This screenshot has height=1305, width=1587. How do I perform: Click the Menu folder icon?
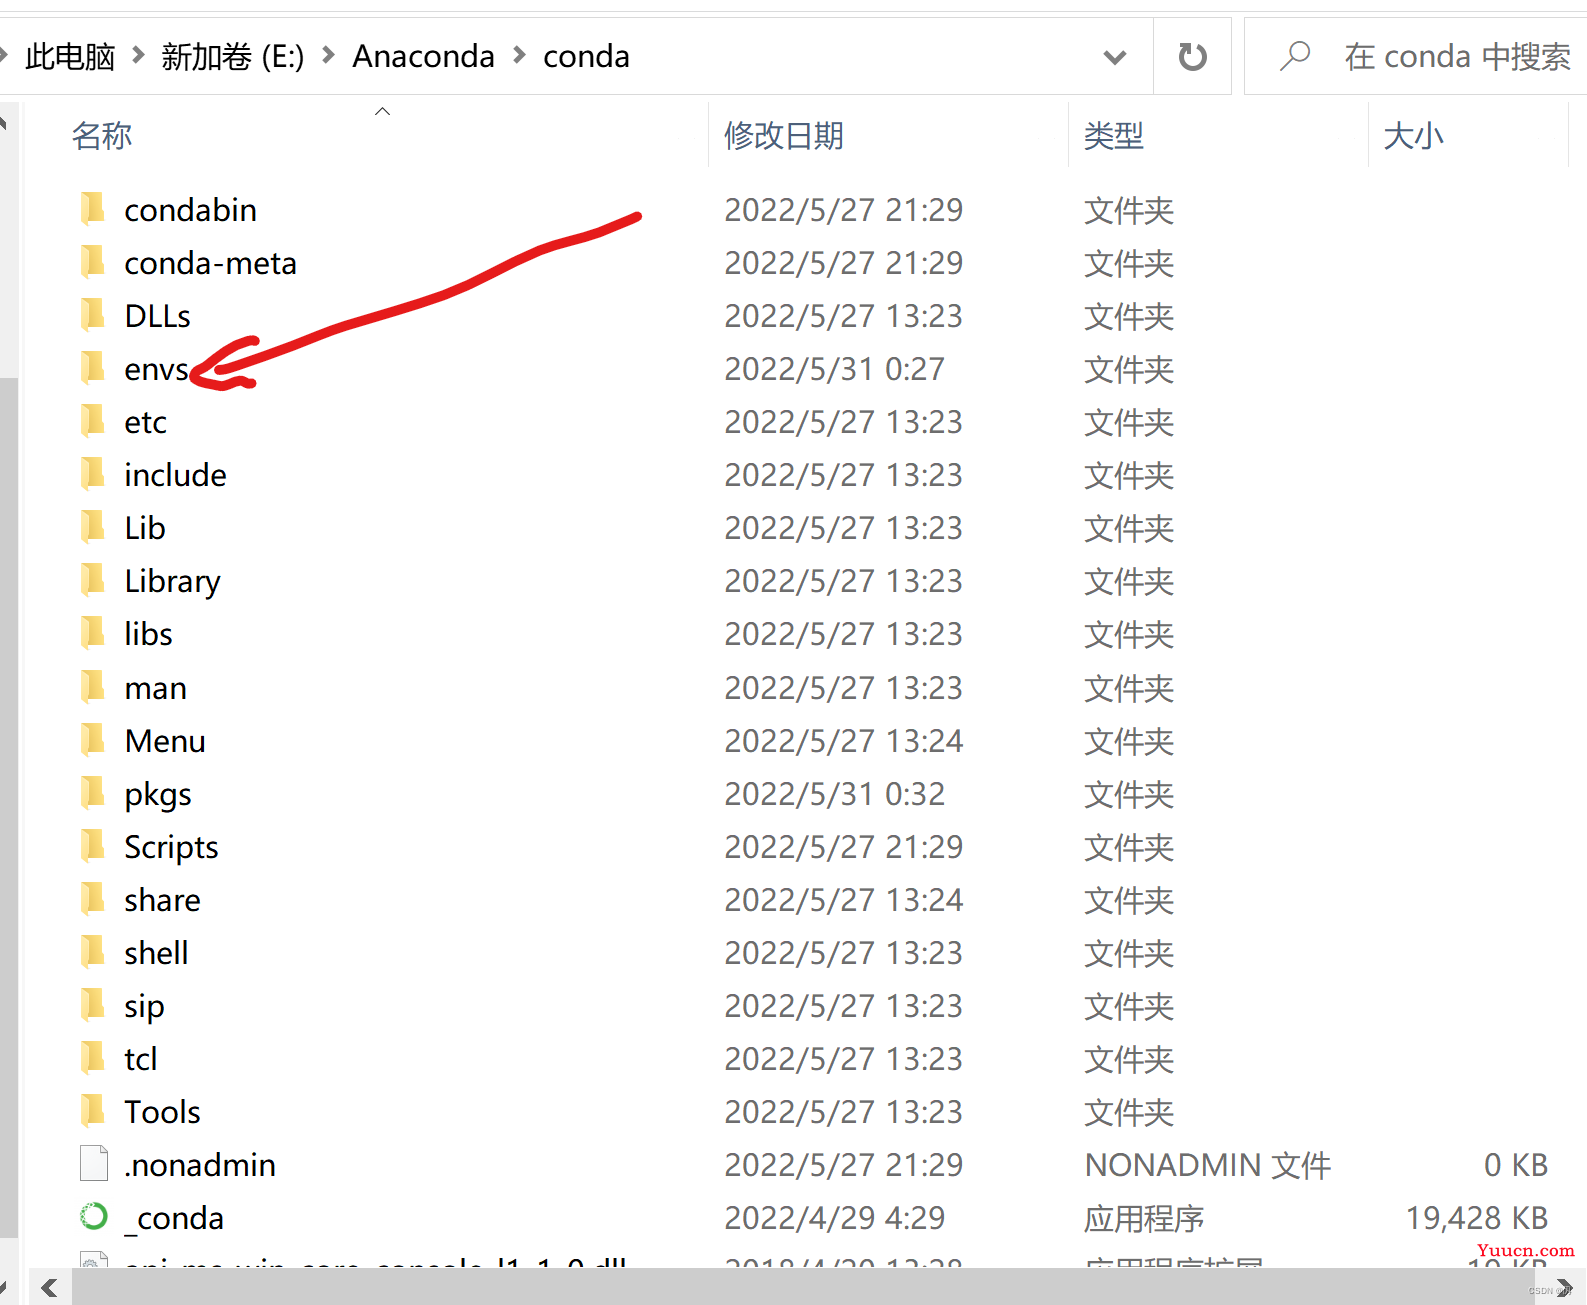[x=92, y=740]
